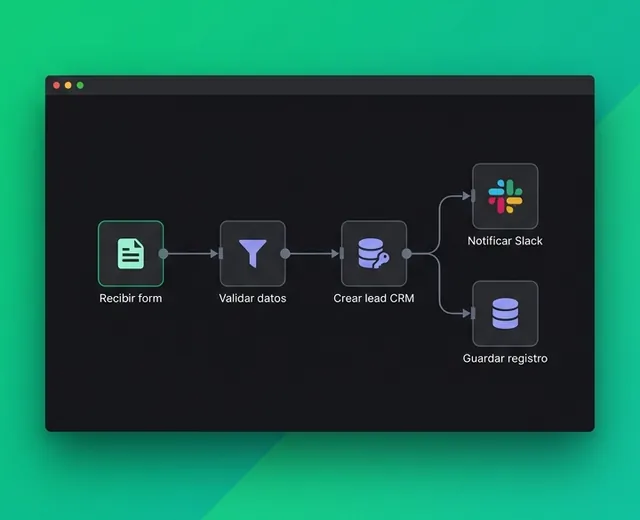The width and height of the screenshot is (640, 520).
Task: Select the Guardar registro database icon
Action: point(505,313)
